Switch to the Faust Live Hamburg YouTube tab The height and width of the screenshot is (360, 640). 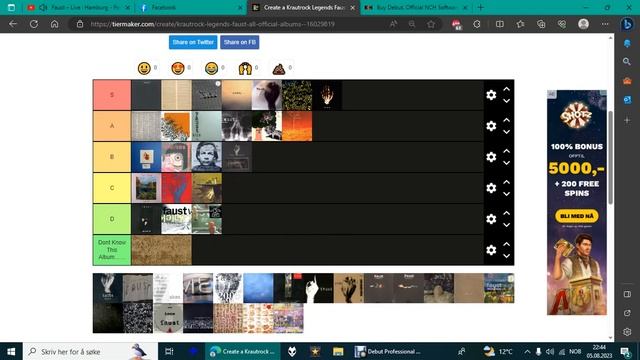(x=78, y=7)
